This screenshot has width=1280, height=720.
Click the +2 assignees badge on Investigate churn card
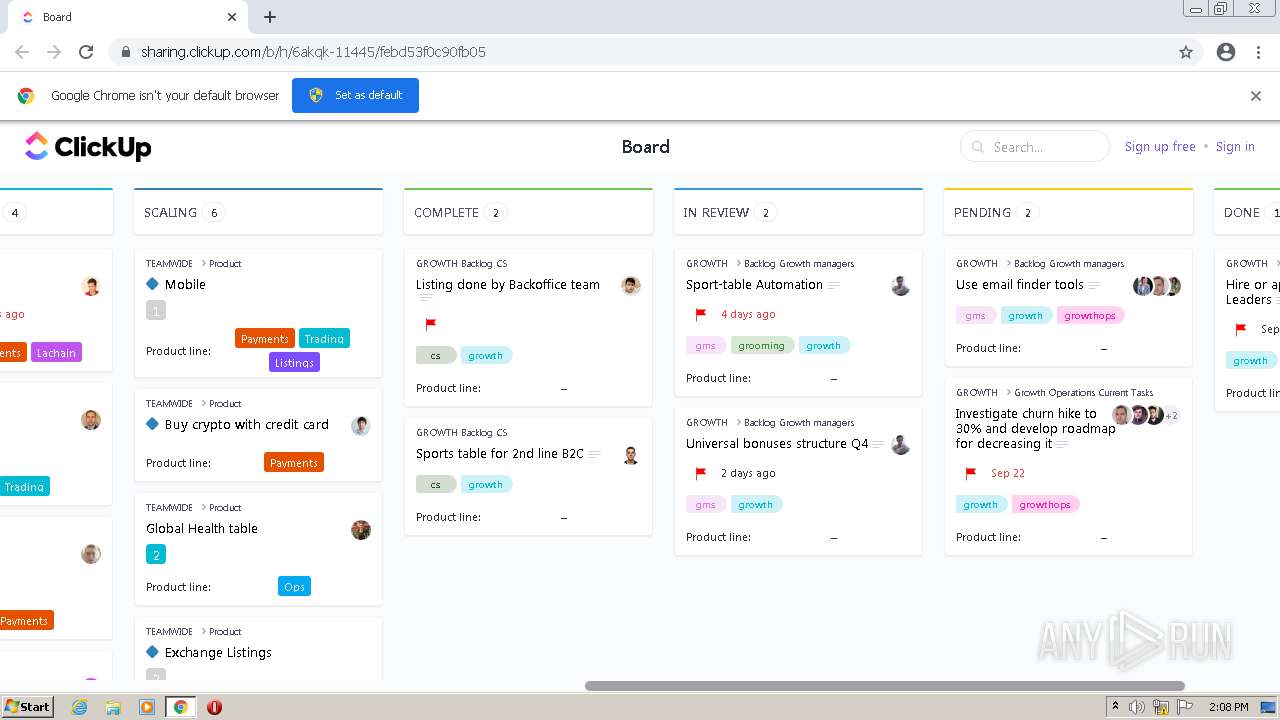[x=1172, y=415]
